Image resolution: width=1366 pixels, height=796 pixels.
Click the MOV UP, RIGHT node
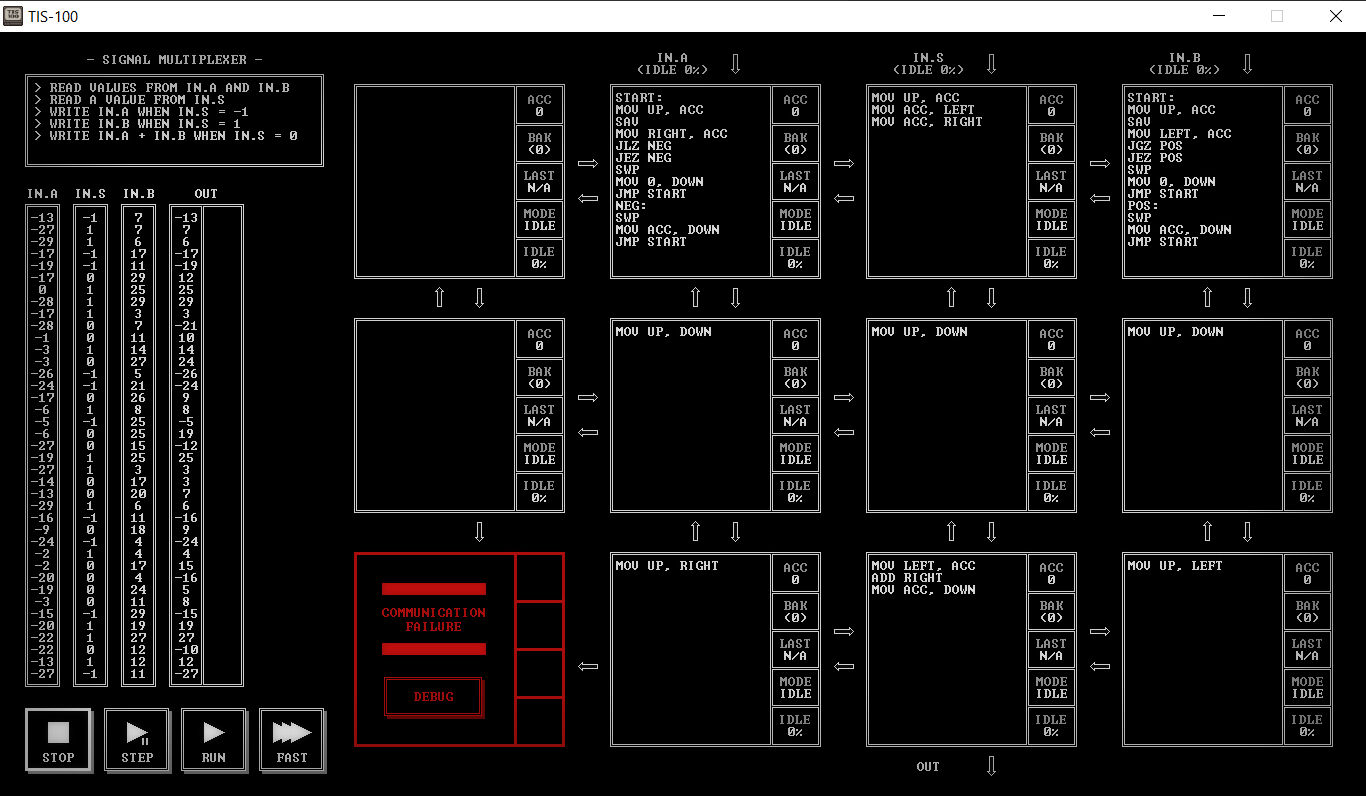tap(691, 650)
